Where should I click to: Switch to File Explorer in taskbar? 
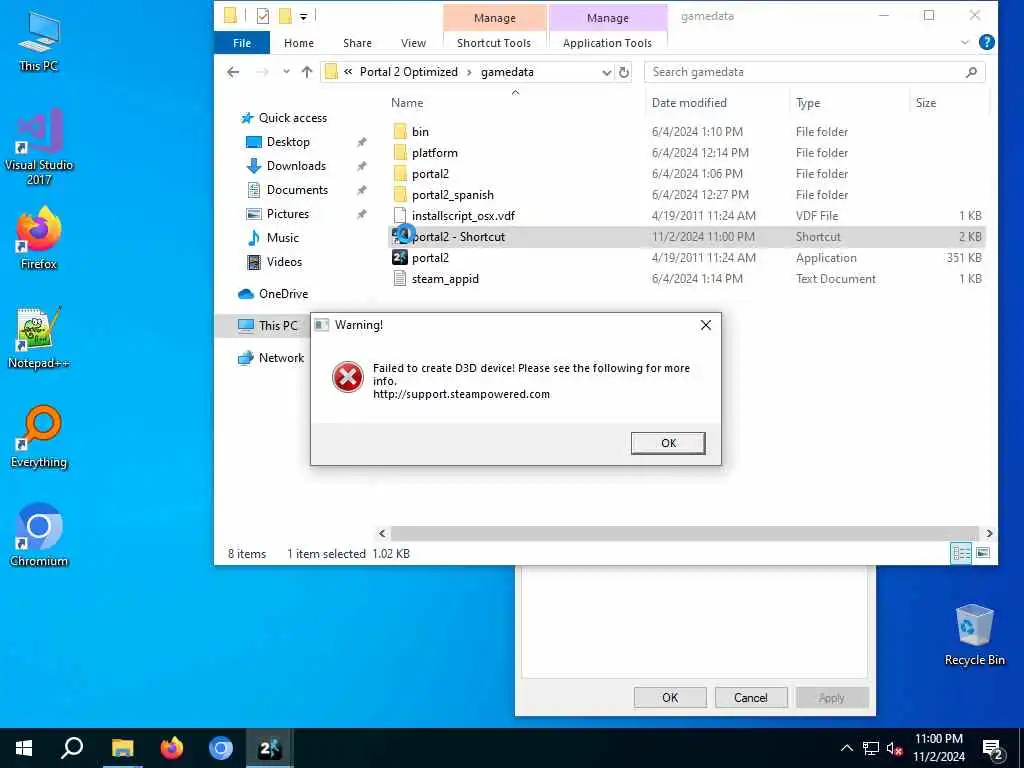122,748
